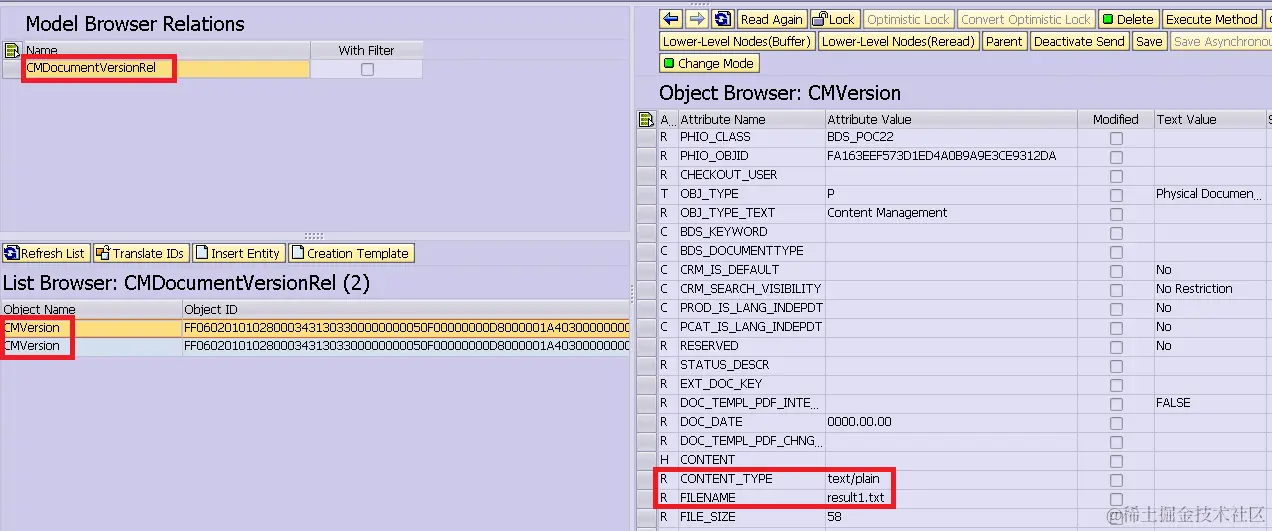Click Convert Optimistic Lock button
This screenshot has width=1272, height=531.
coord(1026,19)
